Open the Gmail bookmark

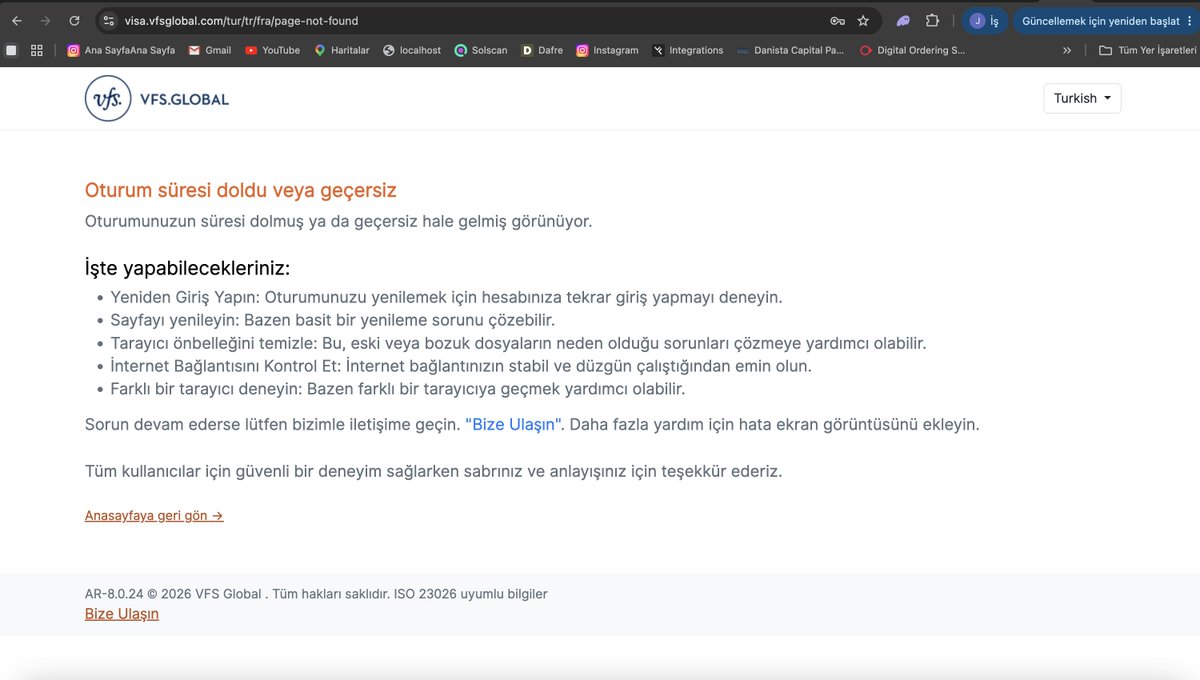click(210, 50)
